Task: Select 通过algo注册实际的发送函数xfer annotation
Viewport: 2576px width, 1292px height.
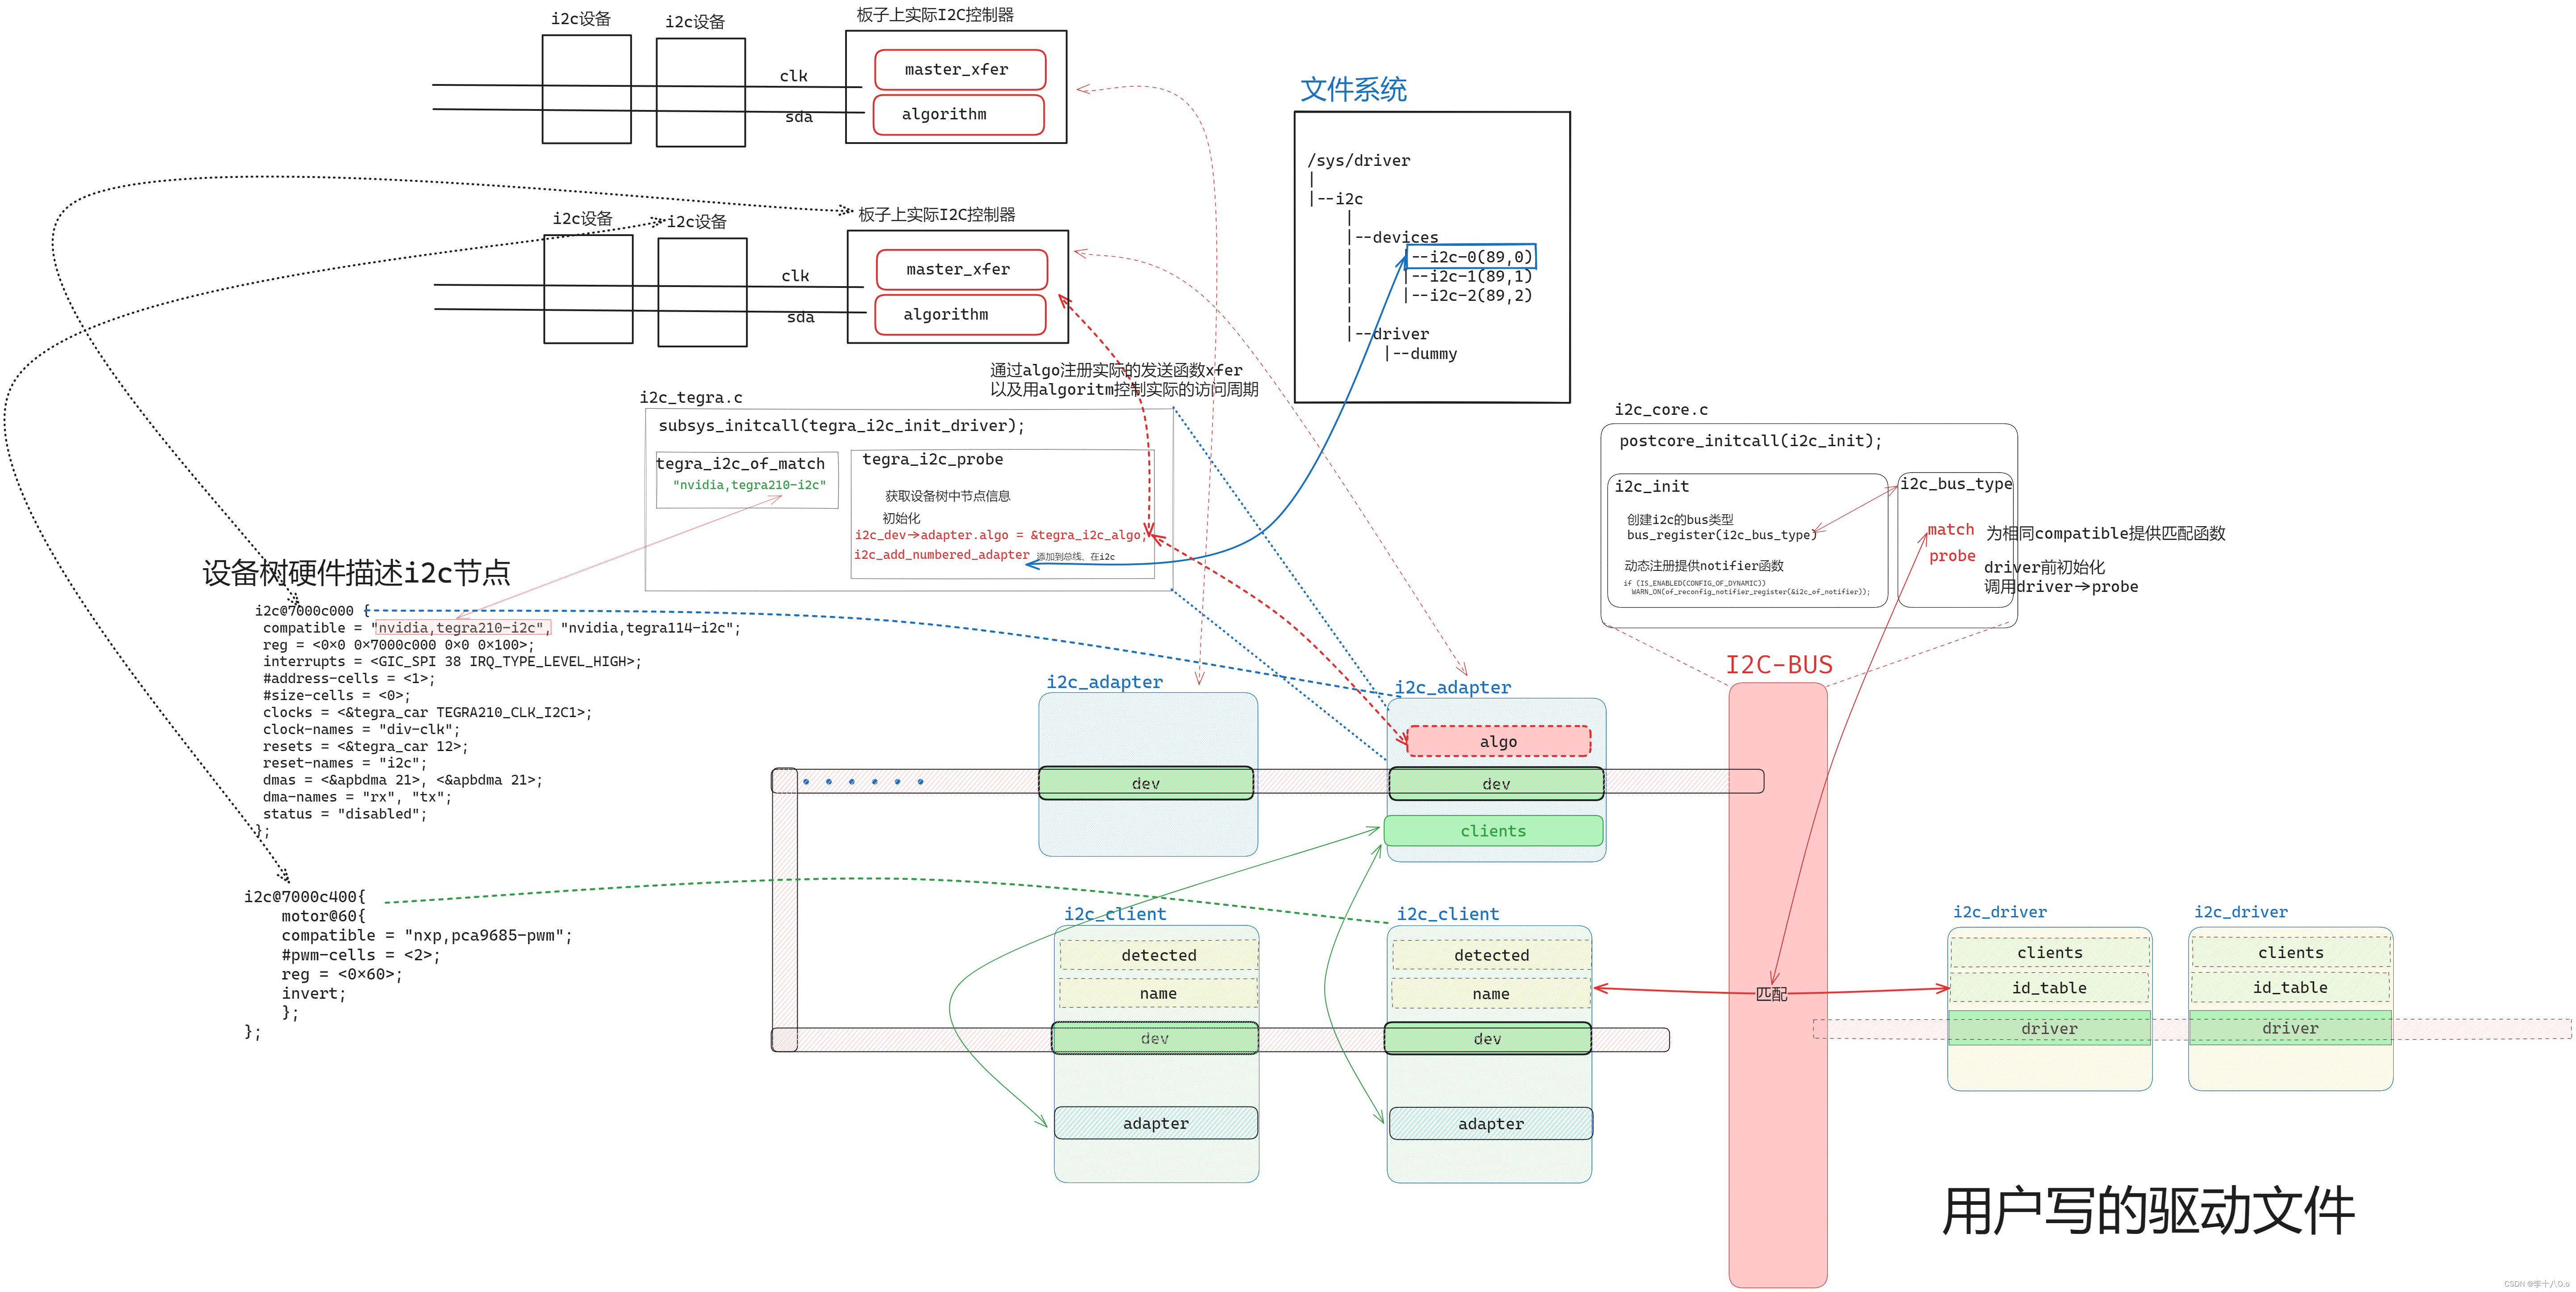Action: tap(1116, 370)
